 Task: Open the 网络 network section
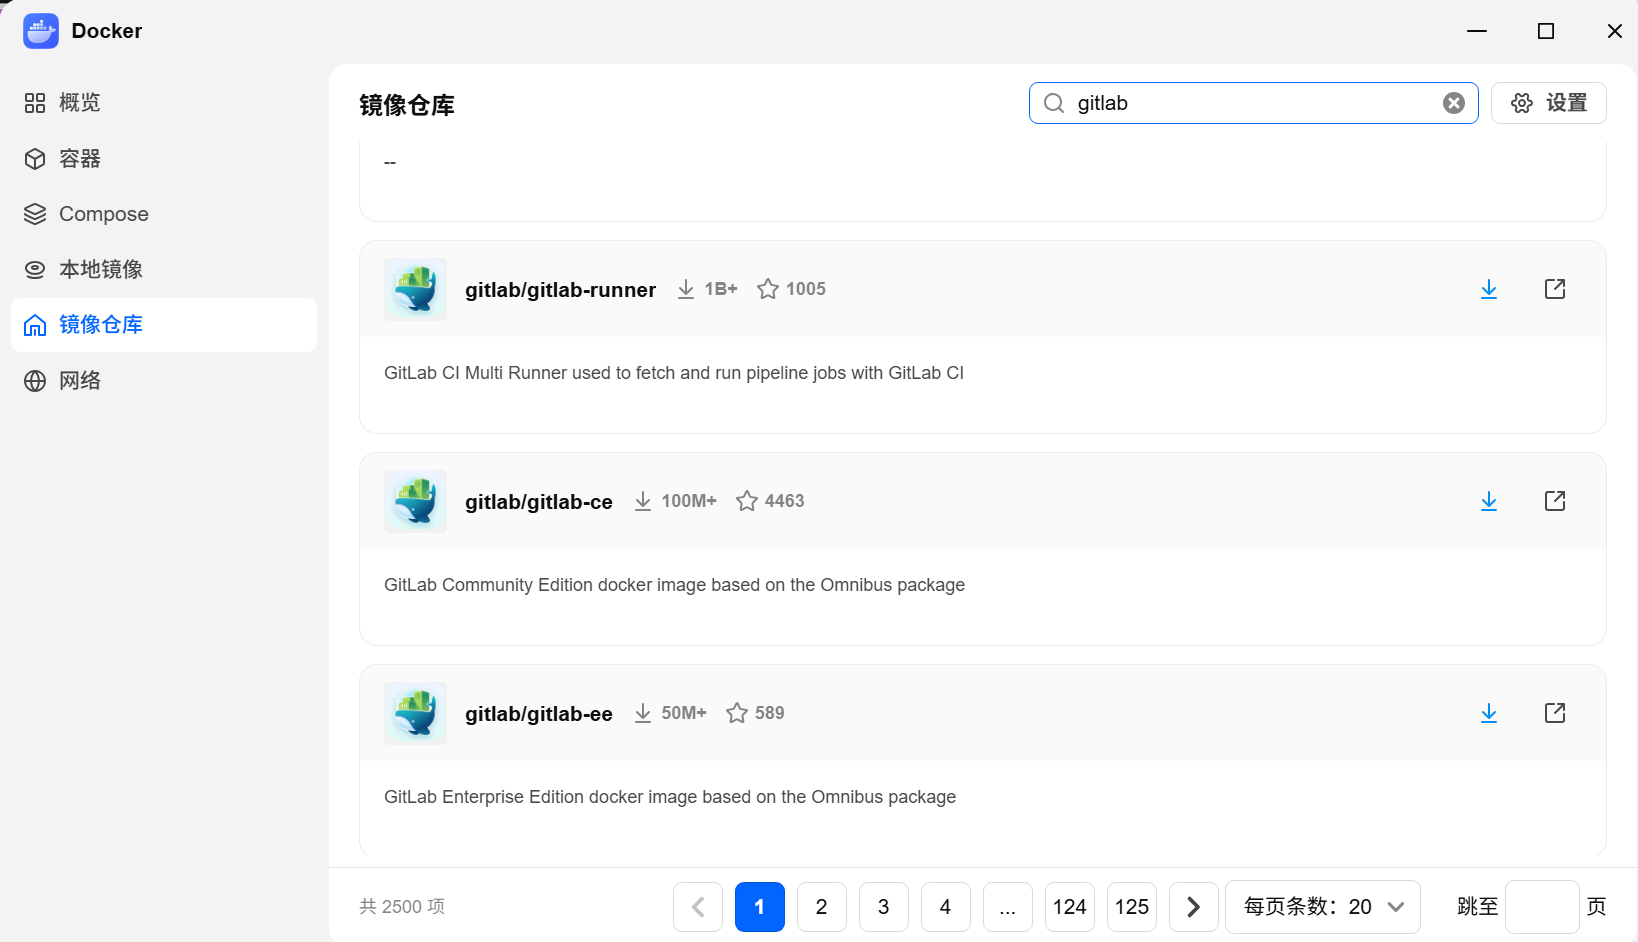pyautogui.click(x=164, y=381)
